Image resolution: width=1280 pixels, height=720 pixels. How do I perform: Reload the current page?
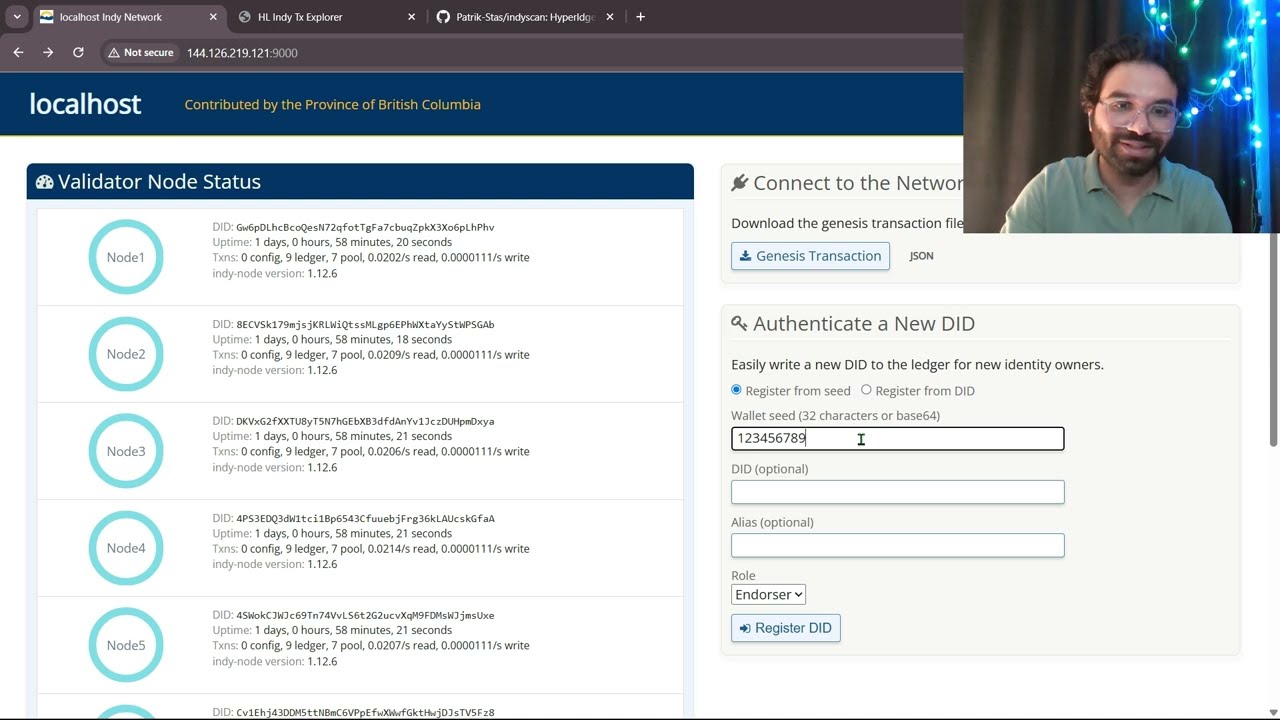[x=78, y=53]
